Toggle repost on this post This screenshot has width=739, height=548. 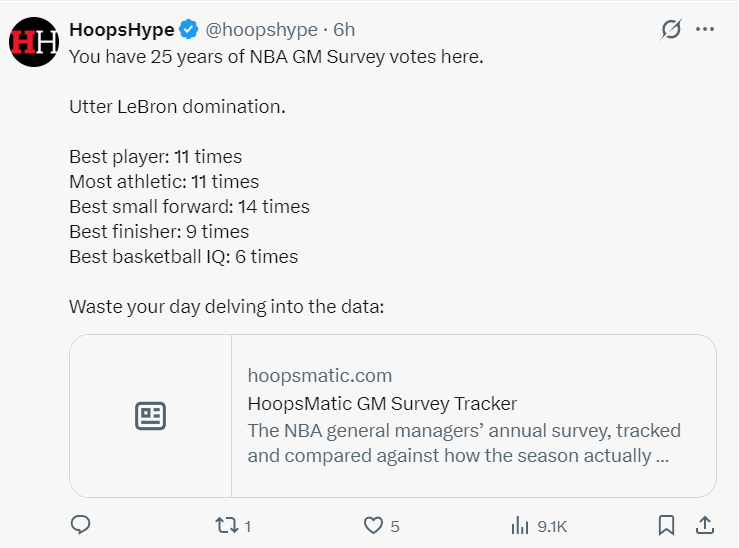pyautogui.click(x=227, y=525)
